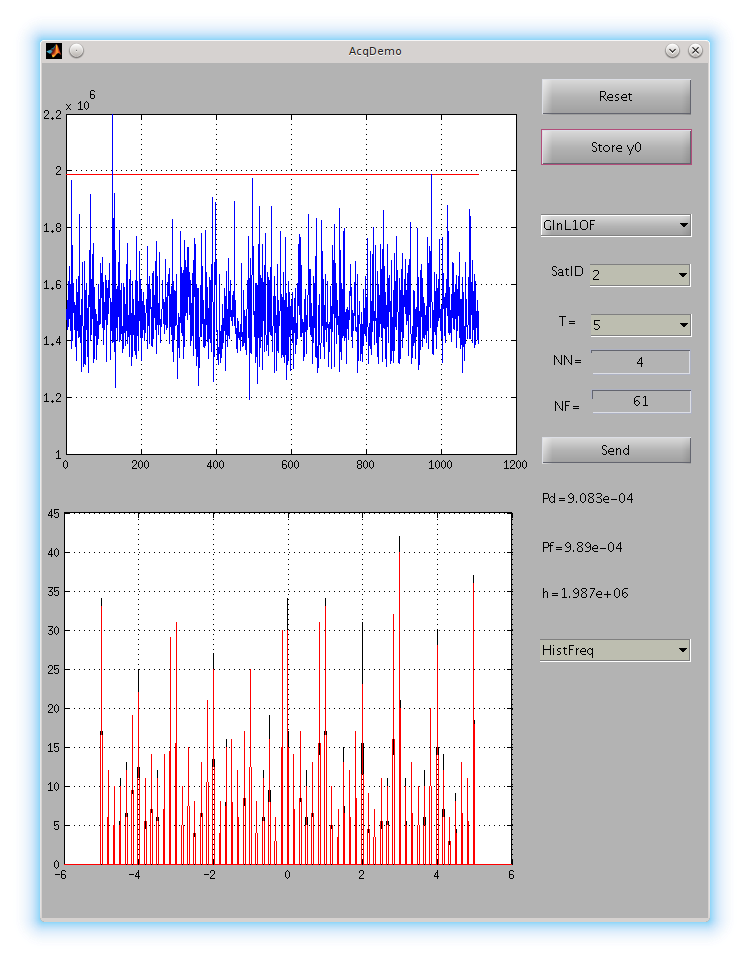Screen dimensions: 750x962
Task: Click the AcqDemo window title text
Action: click(375, 50)
